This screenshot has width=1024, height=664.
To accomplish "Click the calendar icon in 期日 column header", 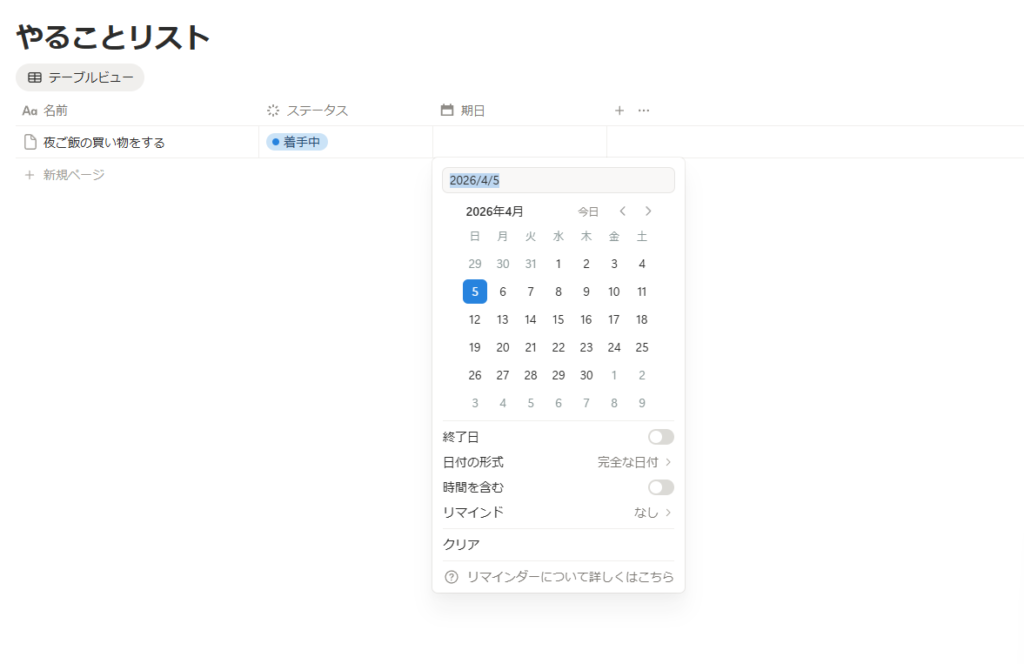I will pos(447,110).
